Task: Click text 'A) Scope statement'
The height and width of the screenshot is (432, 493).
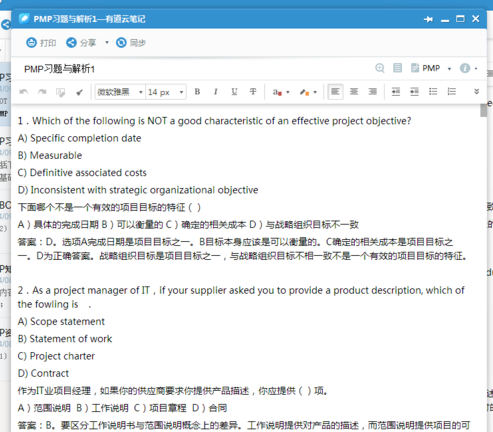Action: [x=61, y=321]
